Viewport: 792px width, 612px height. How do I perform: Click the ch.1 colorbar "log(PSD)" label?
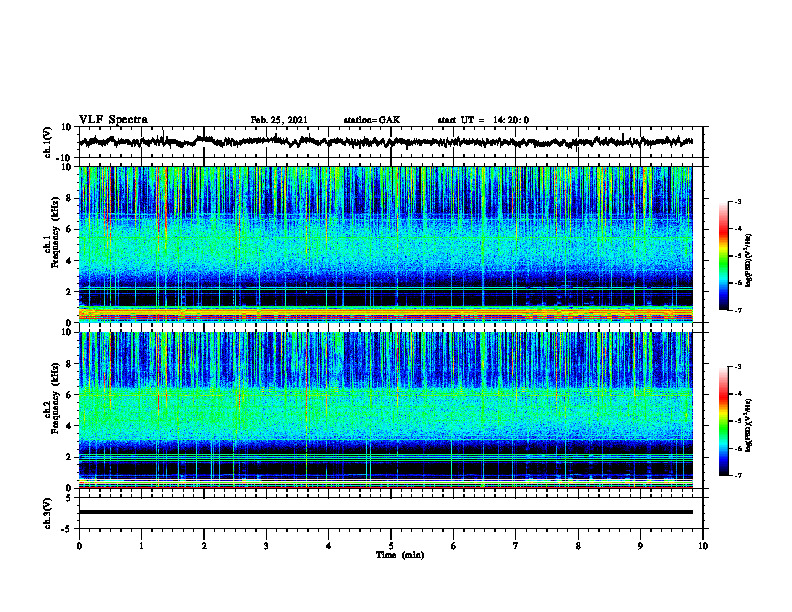pos(749,261)
